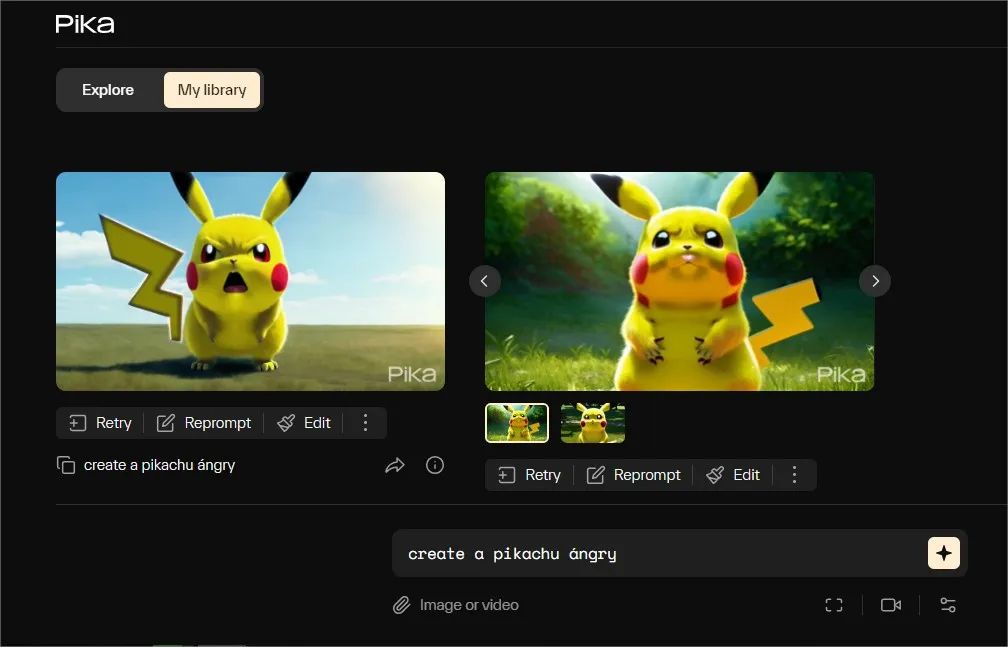Select the second forest Pikachu thumbnail
1008x647 pixels.
(x=593, y=423)
